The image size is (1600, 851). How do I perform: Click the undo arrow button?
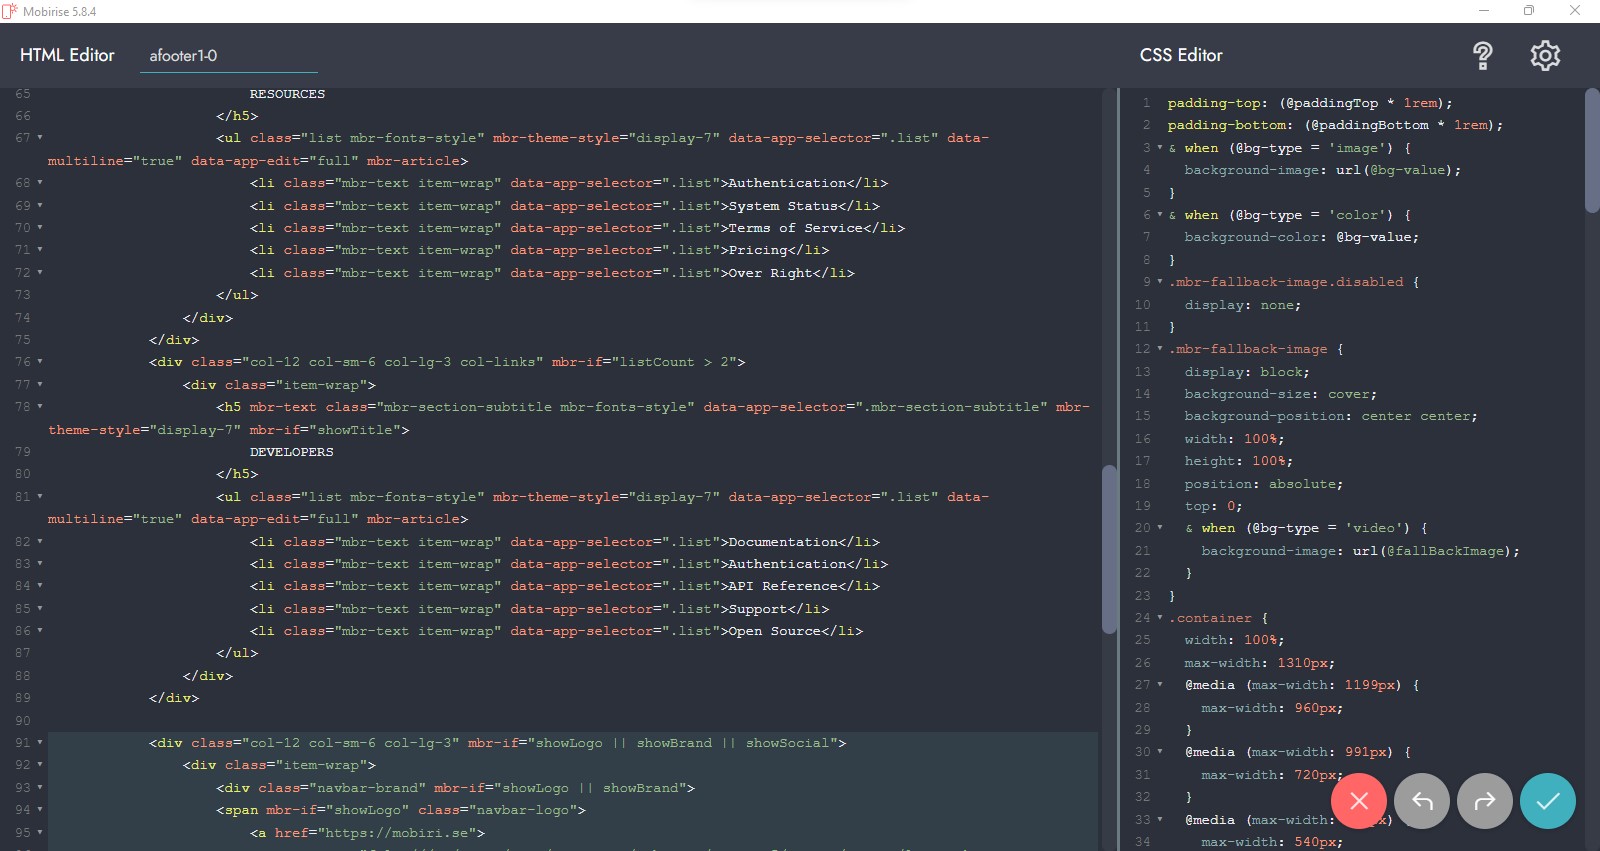pyautogui.click(x=1422, y=801)
